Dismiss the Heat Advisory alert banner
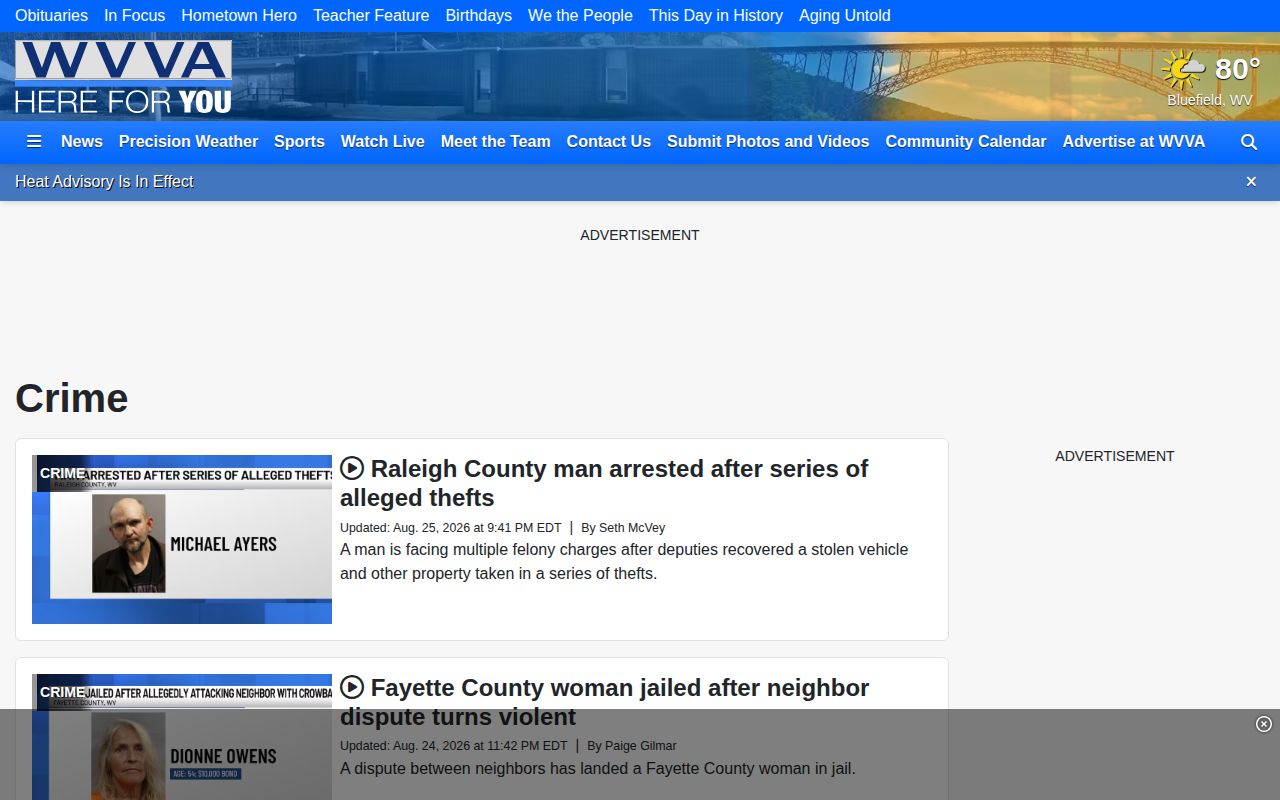The width and height of the screenshot is (1280, 800). [x=1251, y=181]
